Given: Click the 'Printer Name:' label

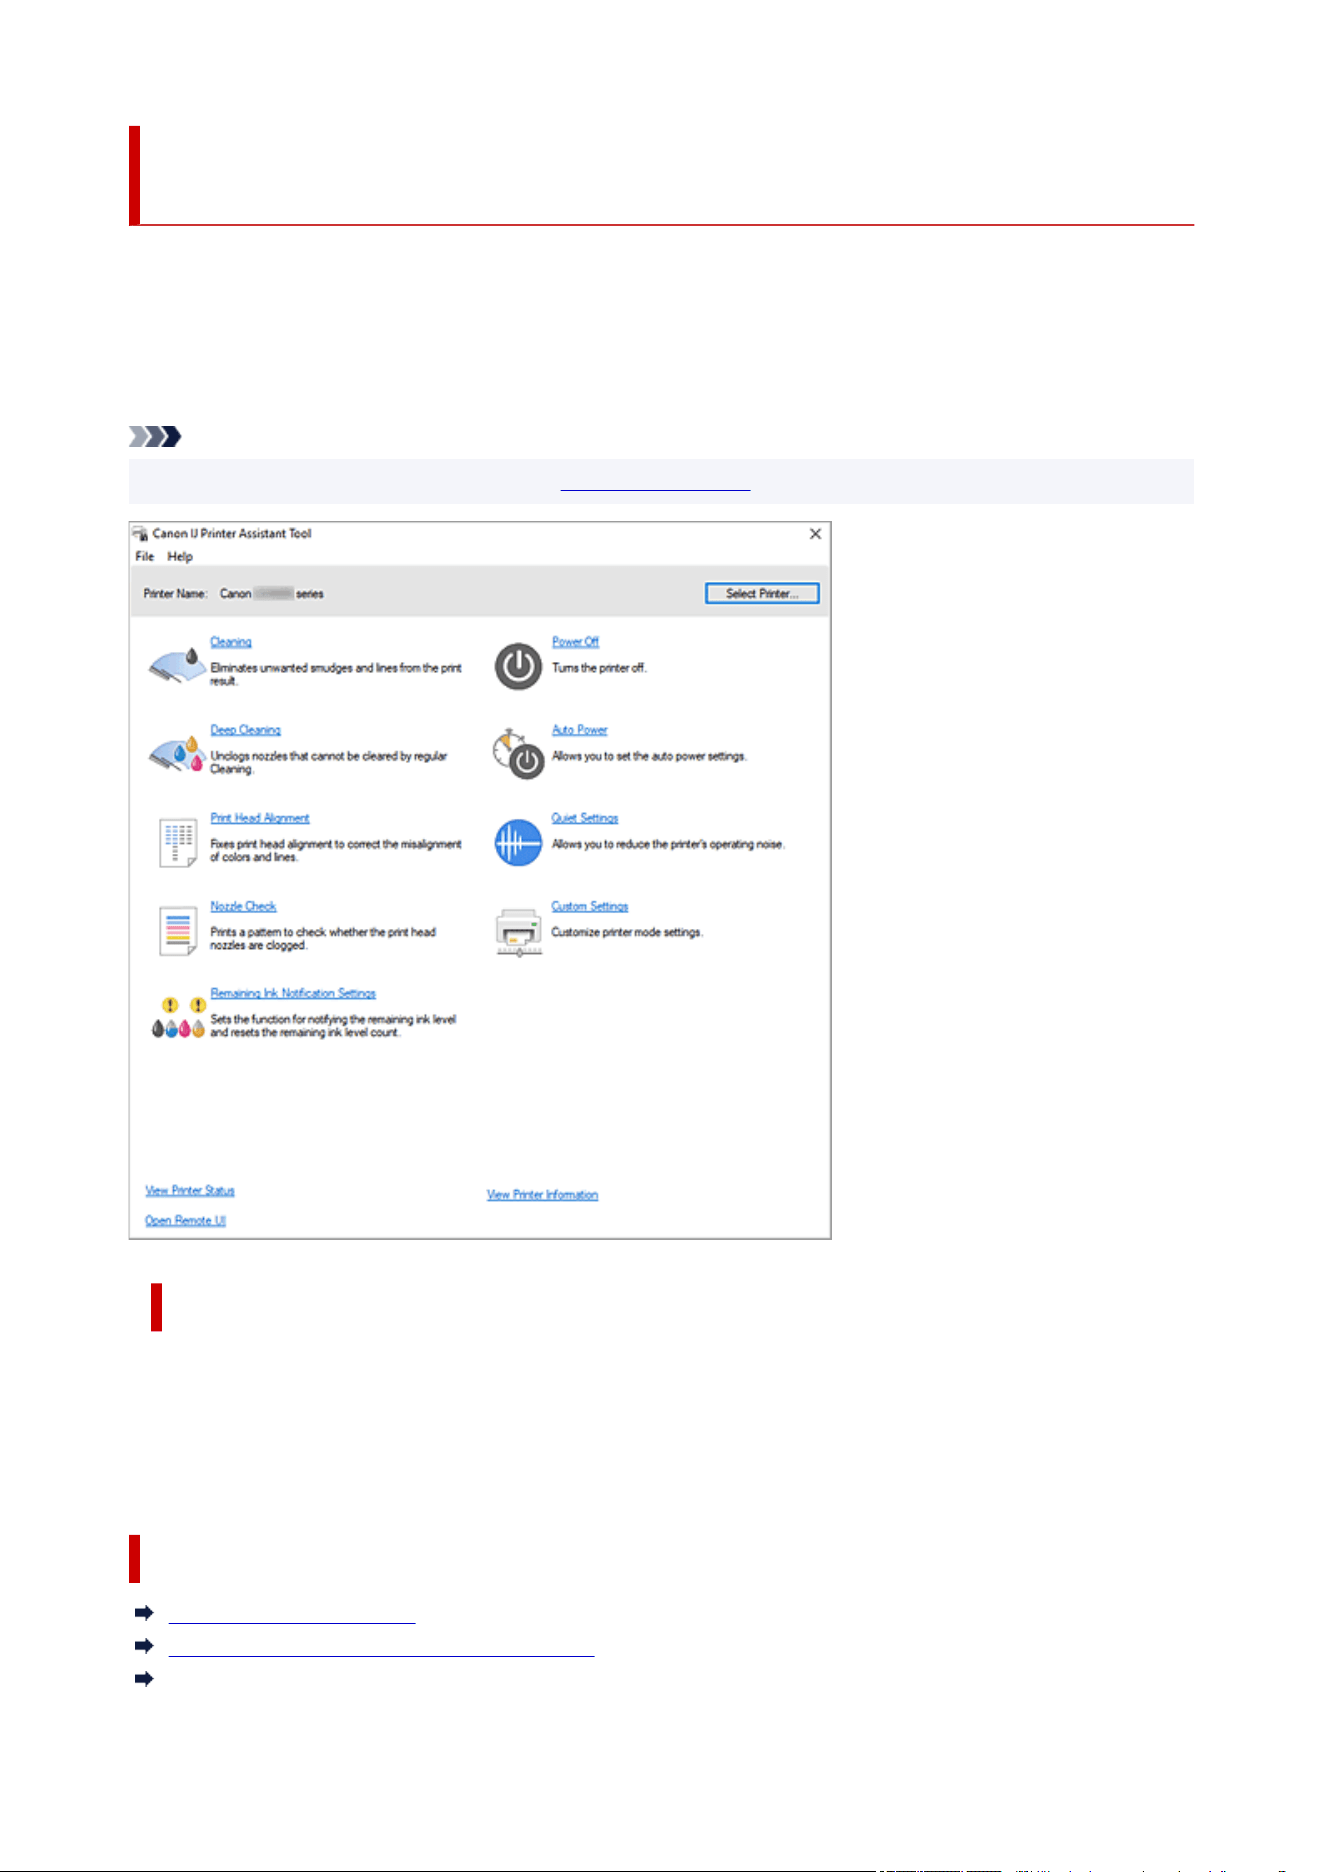Looking at the screenshot, I should coord(175,594).
